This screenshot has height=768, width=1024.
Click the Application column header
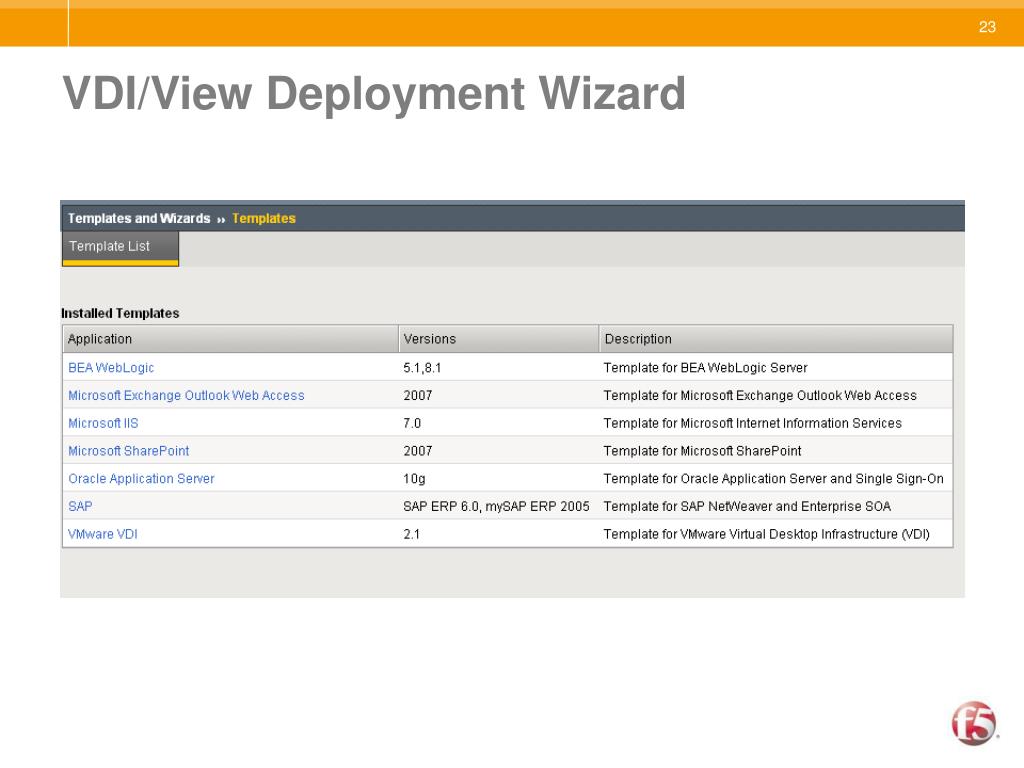point(231,339)
